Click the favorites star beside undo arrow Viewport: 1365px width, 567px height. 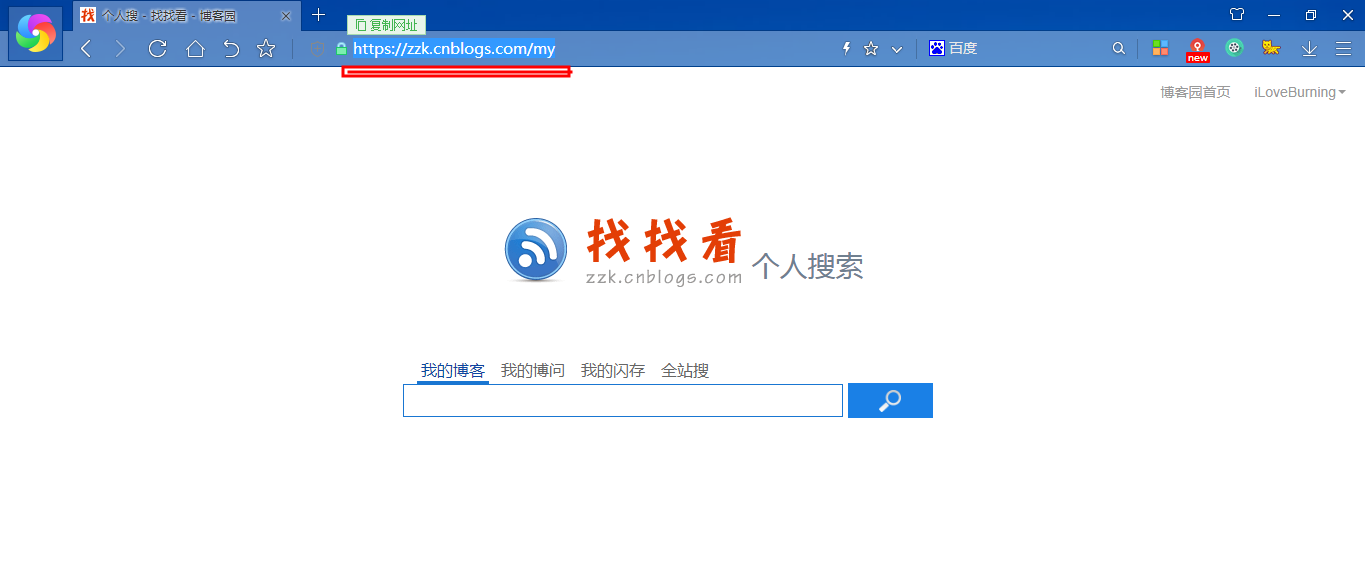(266, 49)
